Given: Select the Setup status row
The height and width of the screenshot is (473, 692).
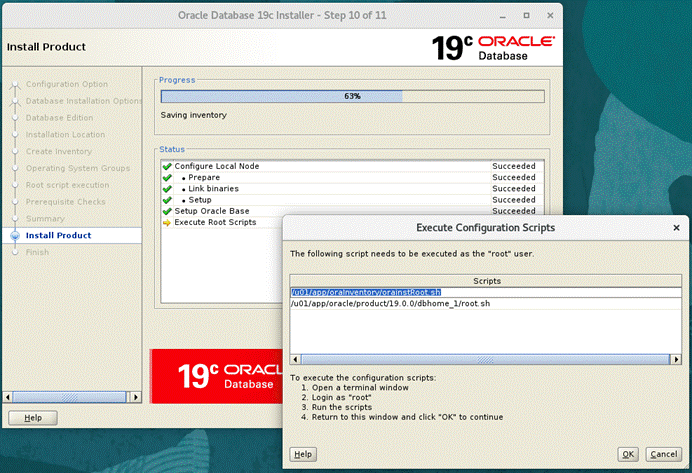Looking at the screenshot, I should point(353,200).
